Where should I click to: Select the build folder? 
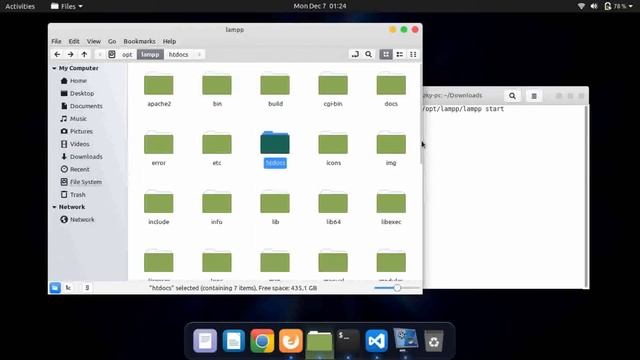pos(275,85)
